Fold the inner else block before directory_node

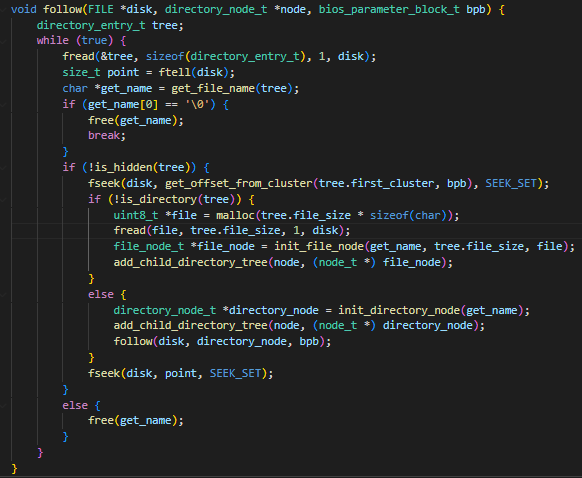click(x=3, y=295)
